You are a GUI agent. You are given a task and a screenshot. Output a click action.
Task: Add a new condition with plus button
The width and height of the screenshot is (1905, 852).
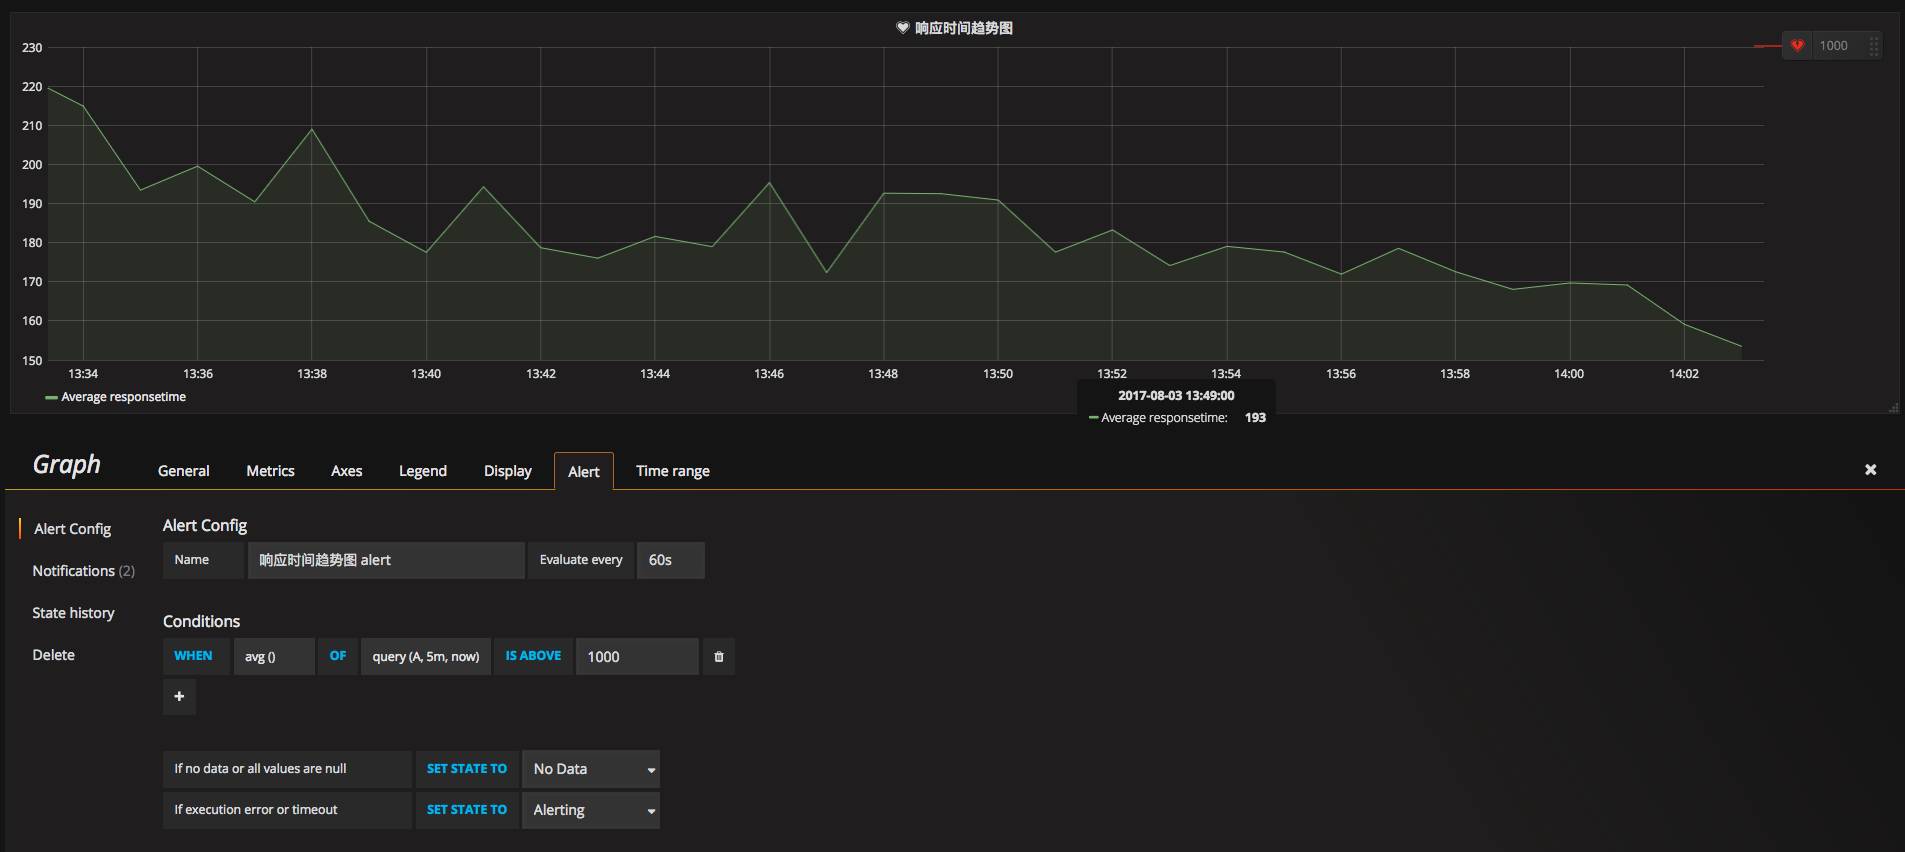[179, 697]
